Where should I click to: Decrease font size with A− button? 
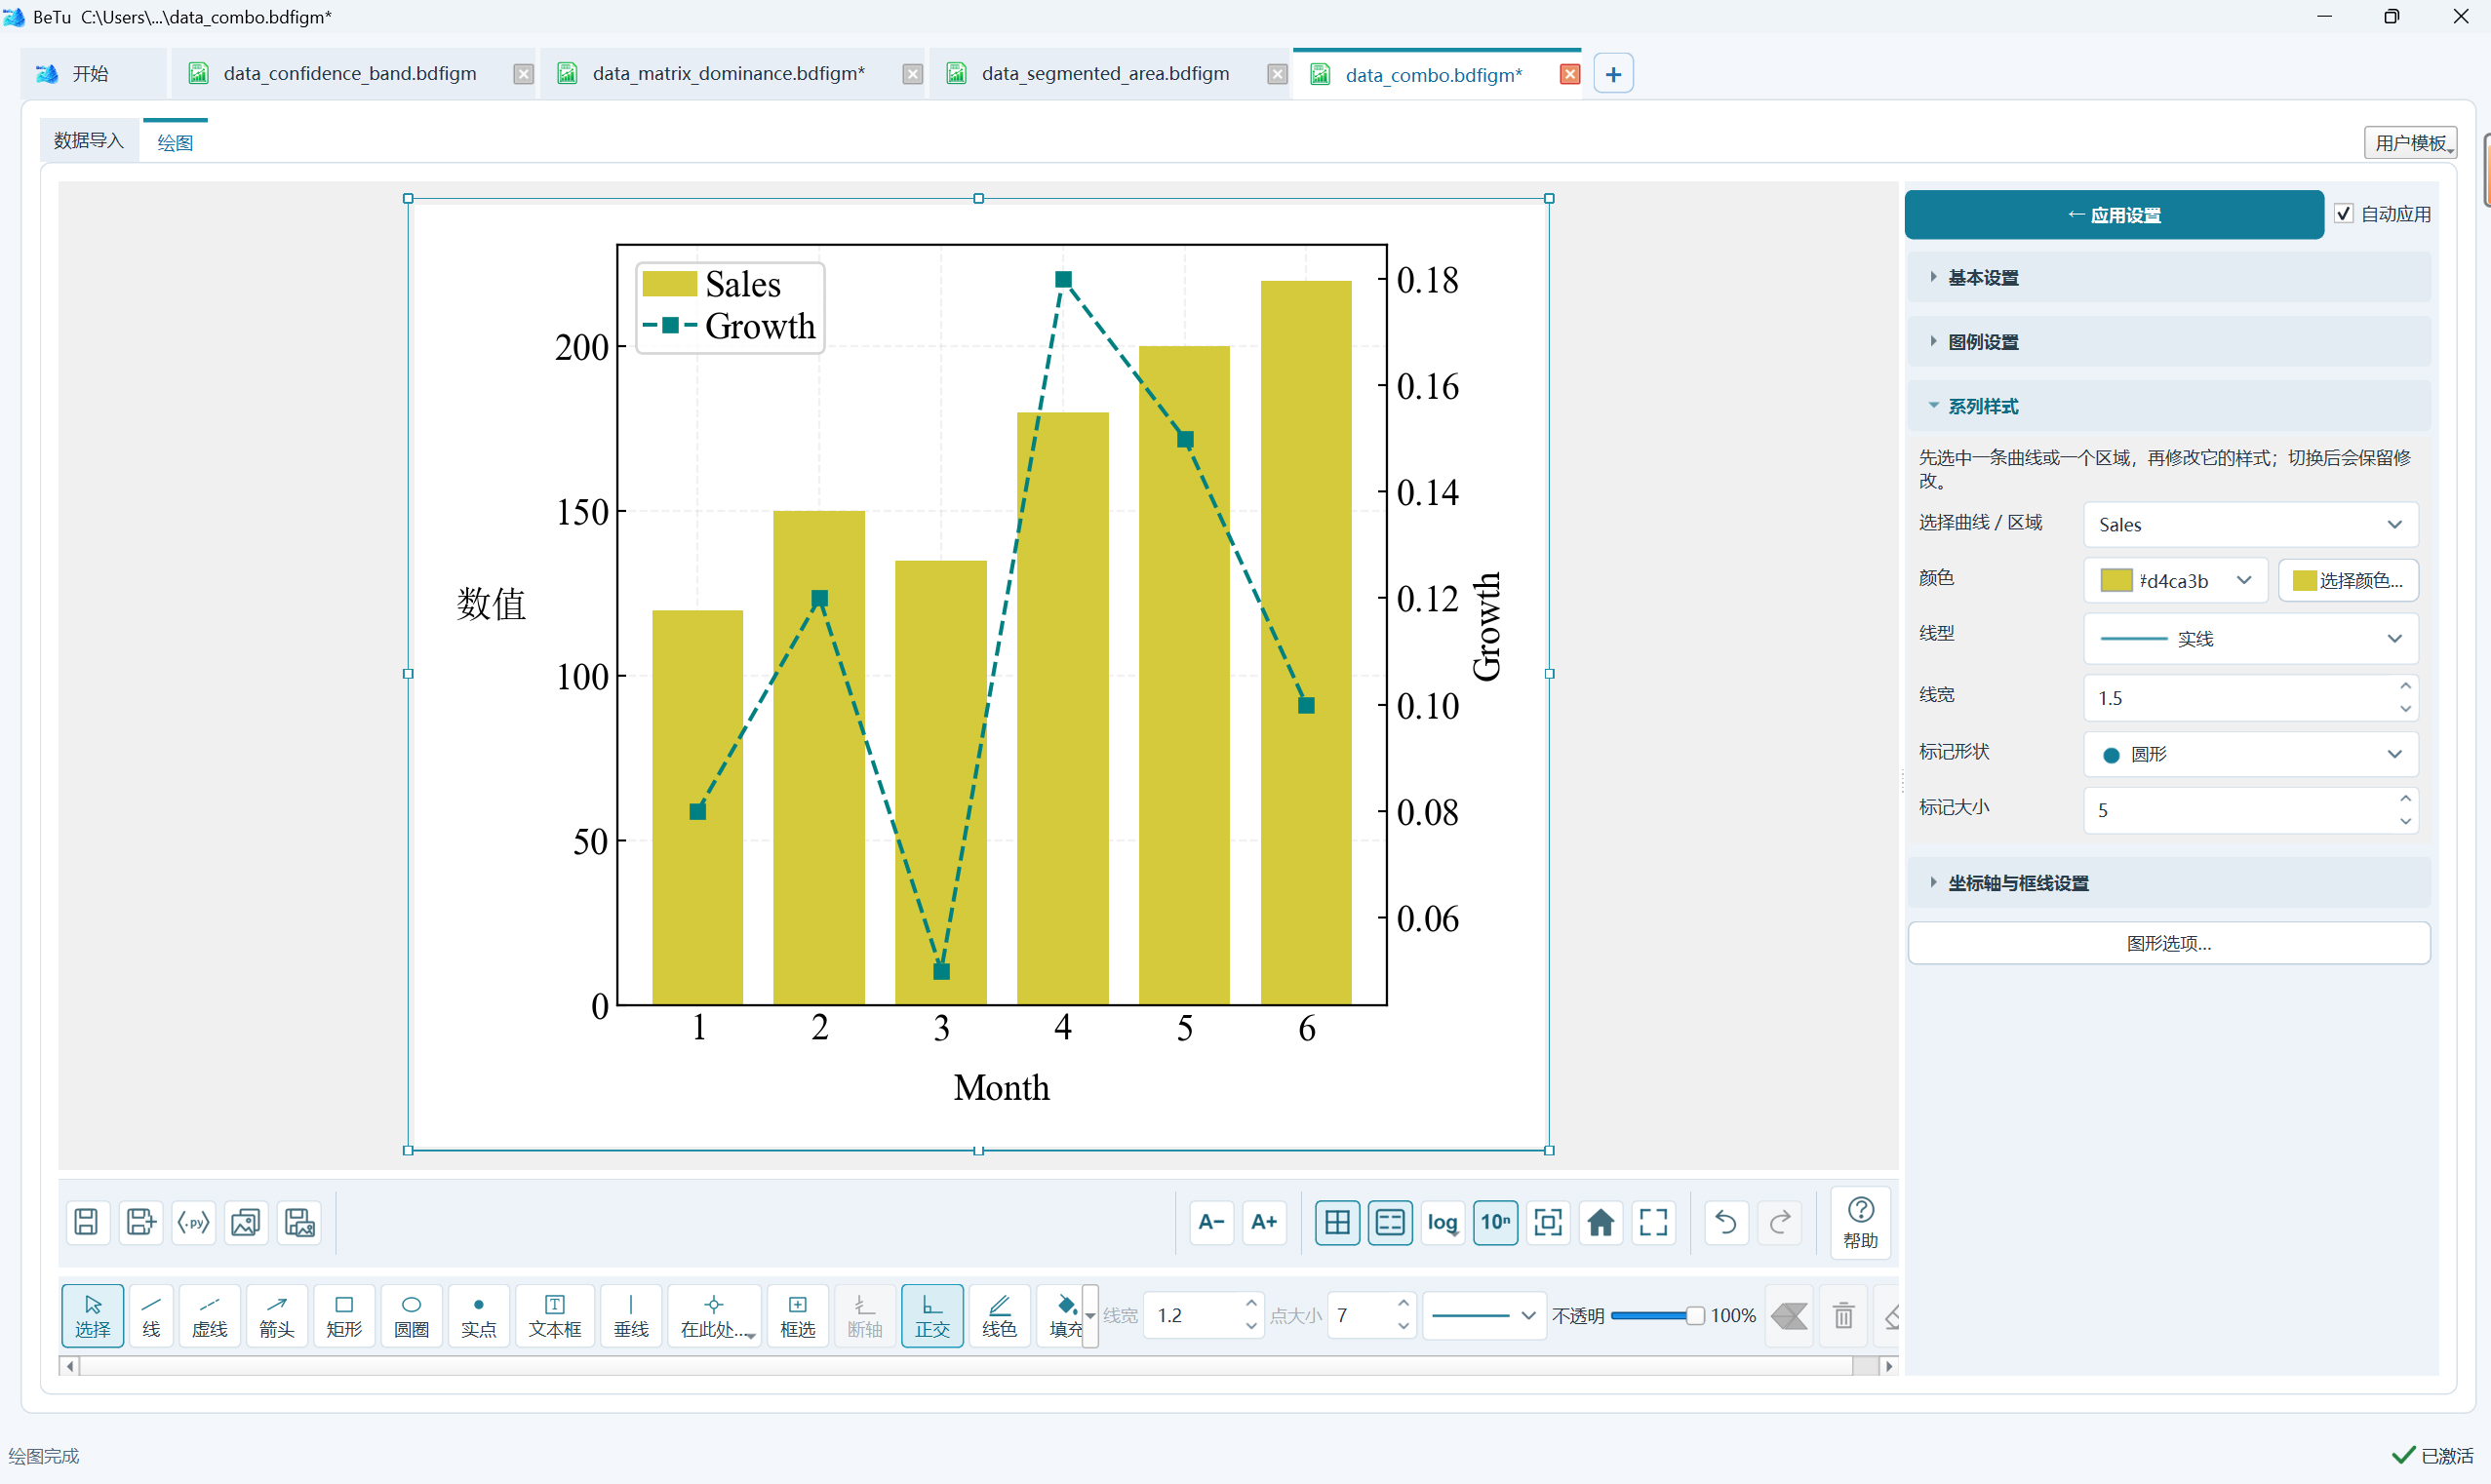[1211, 1222]
